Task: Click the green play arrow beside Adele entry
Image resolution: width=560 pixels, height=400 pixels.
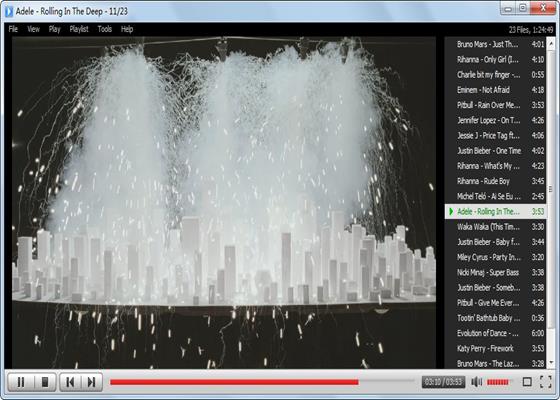Action: click(x=451, y=211)
